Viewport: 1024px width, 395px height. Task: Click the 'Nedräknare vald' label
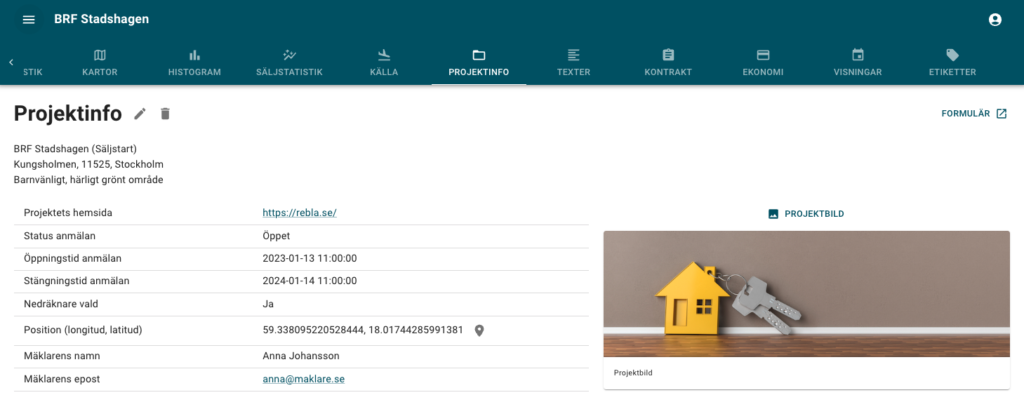(x=61, y=304)
